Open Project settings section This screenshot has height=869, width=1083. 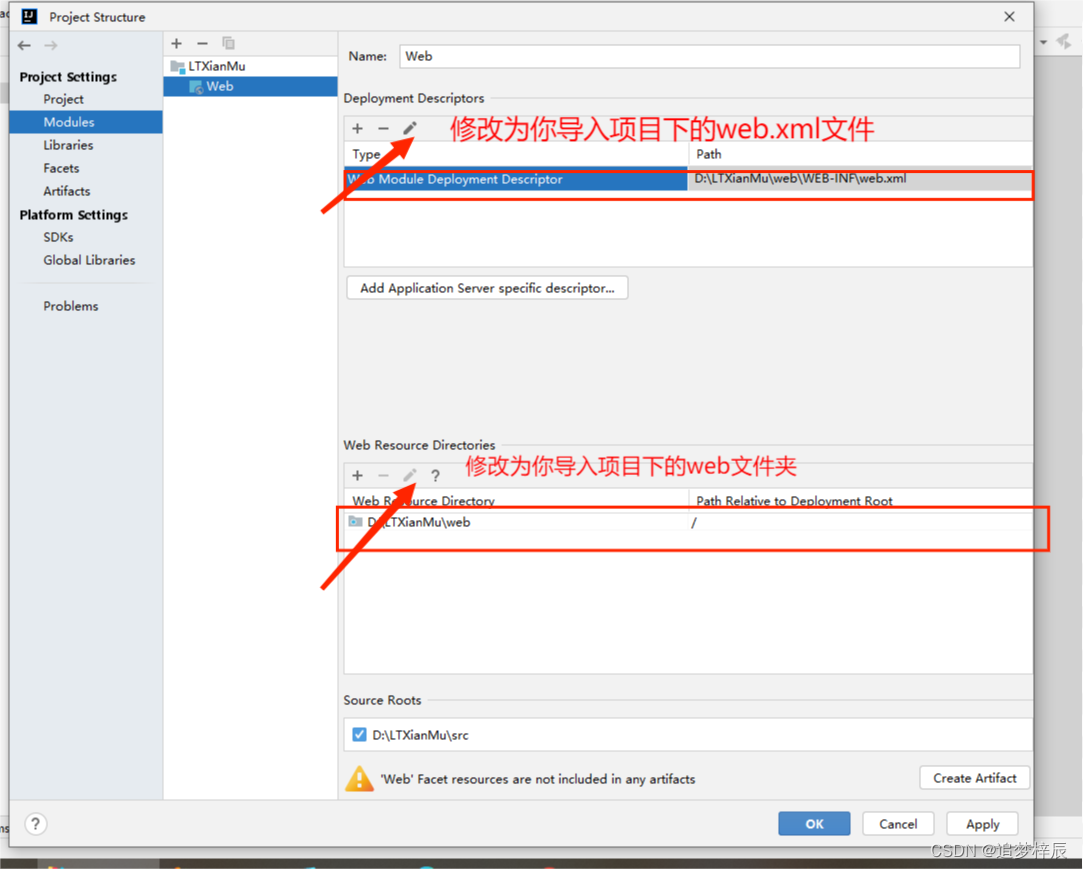tap(64, 99)
